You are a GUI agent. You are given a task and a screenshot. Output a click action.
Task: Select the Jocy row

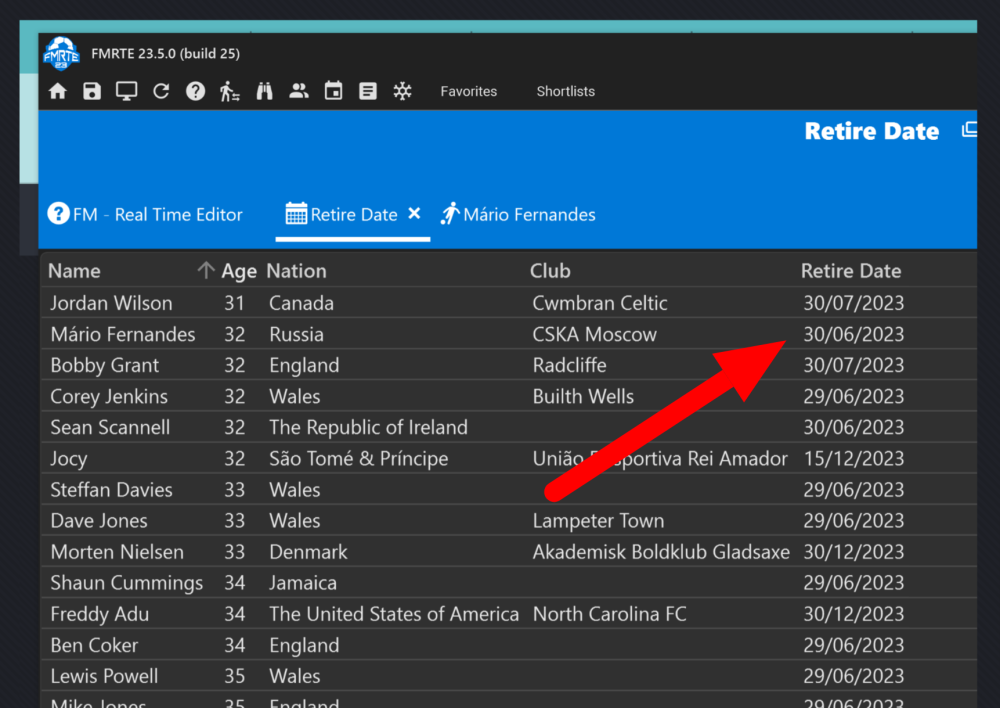coord(509,459)
